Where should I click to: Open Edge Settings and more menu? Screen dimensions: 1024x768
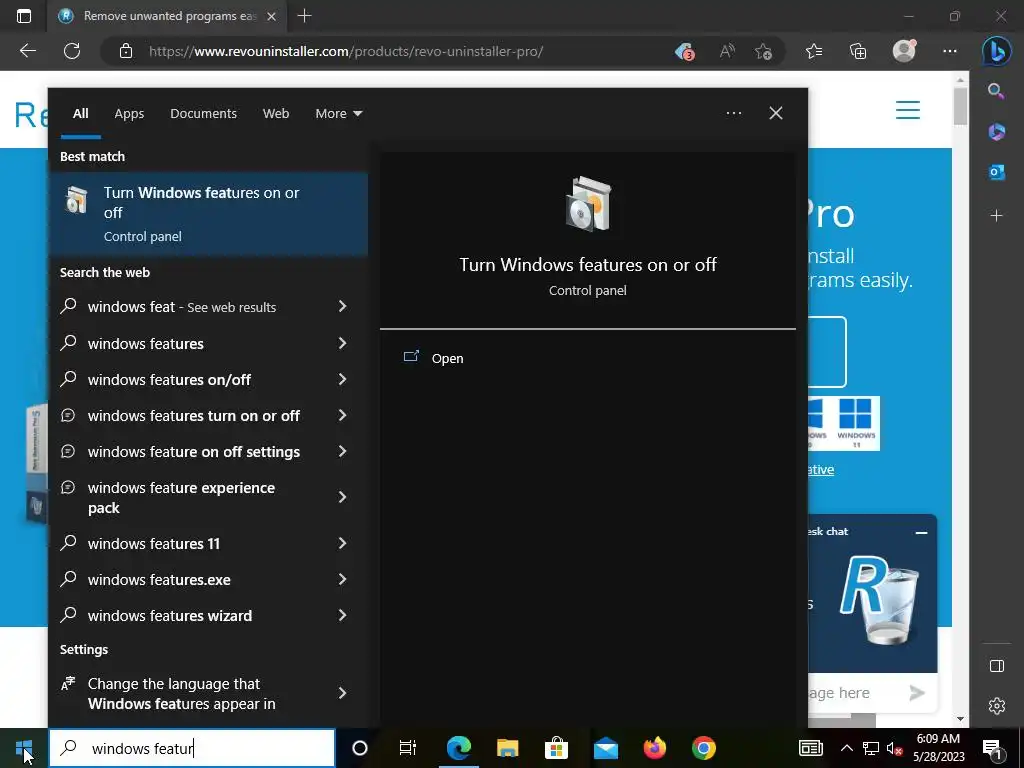pos(950,51)
